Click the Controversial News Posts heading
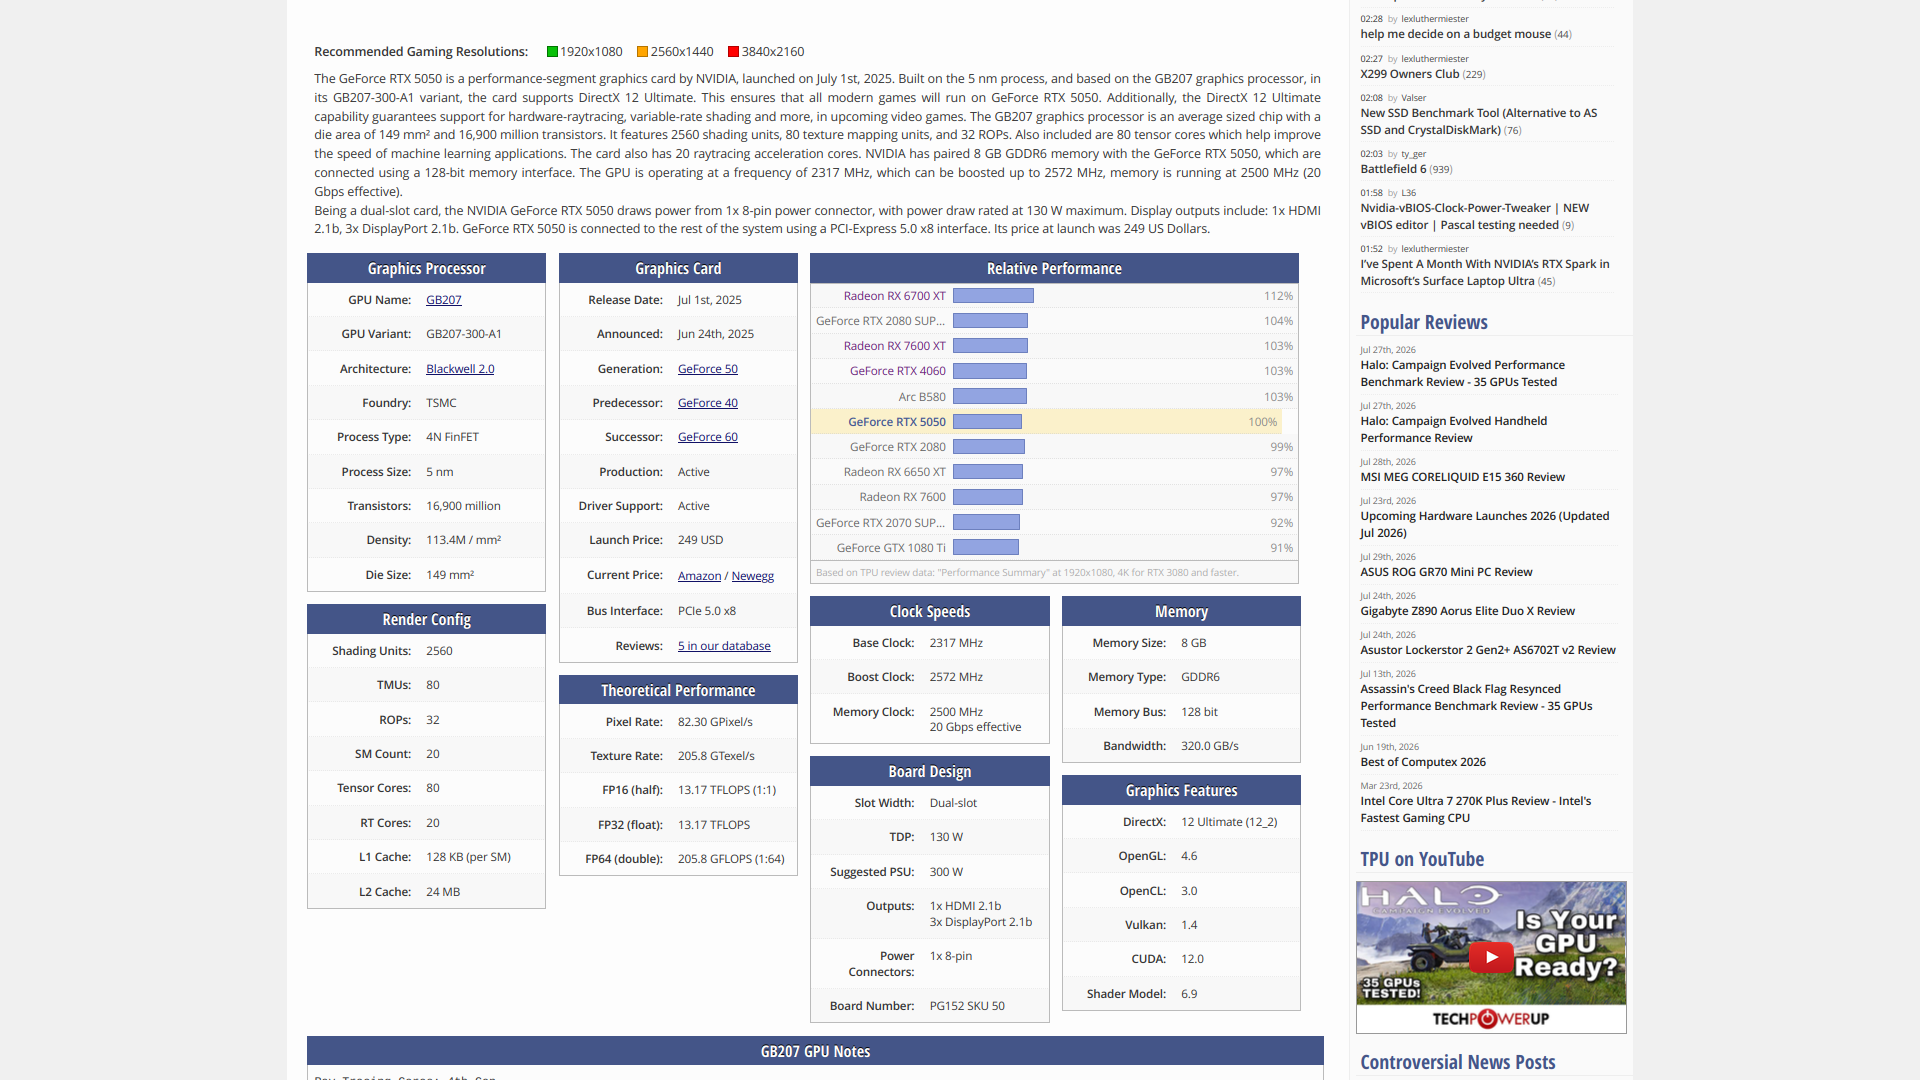1920x1080 pixels. (1457, 1062)
